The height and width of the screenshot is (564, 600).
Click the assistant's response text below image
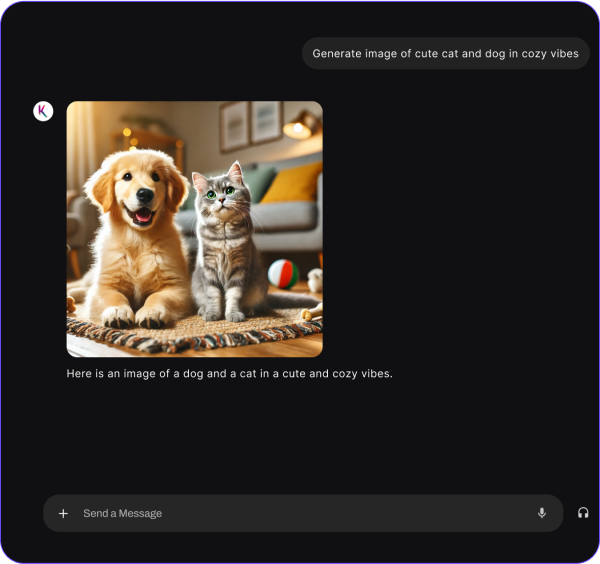[x=229, y=374]
